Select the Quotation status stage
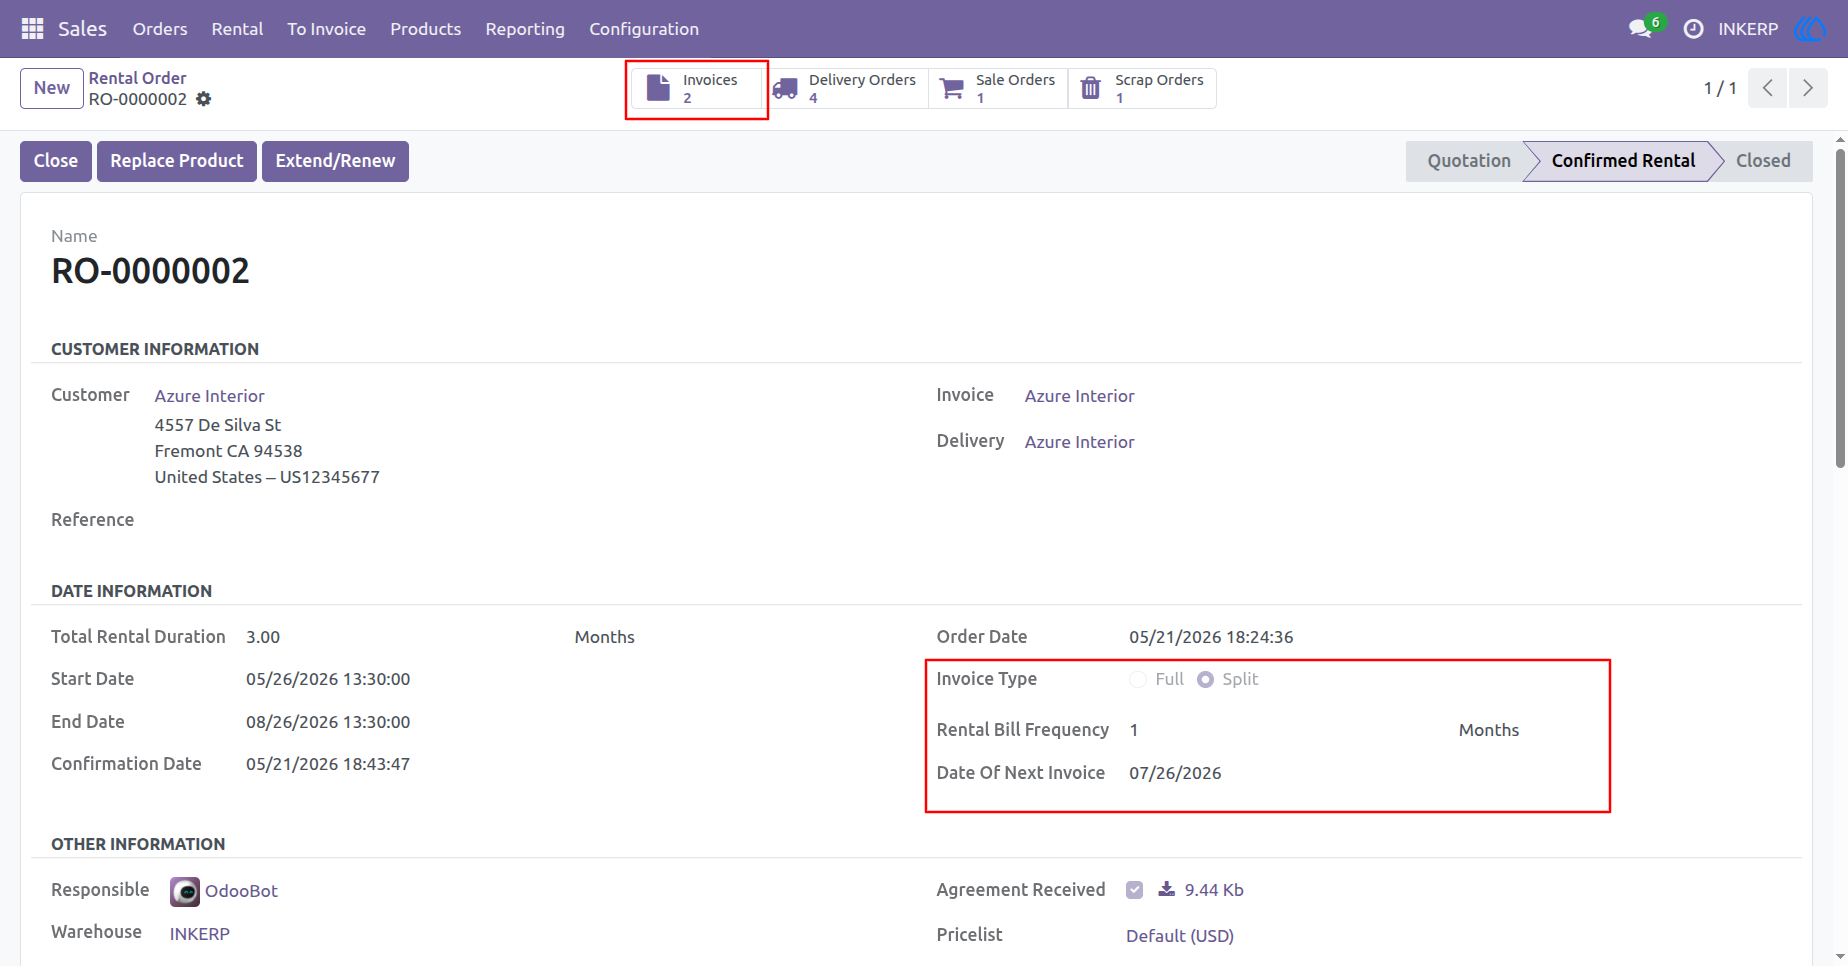The width and height of the screenshot is (1848, 966). pos(1467,161)
